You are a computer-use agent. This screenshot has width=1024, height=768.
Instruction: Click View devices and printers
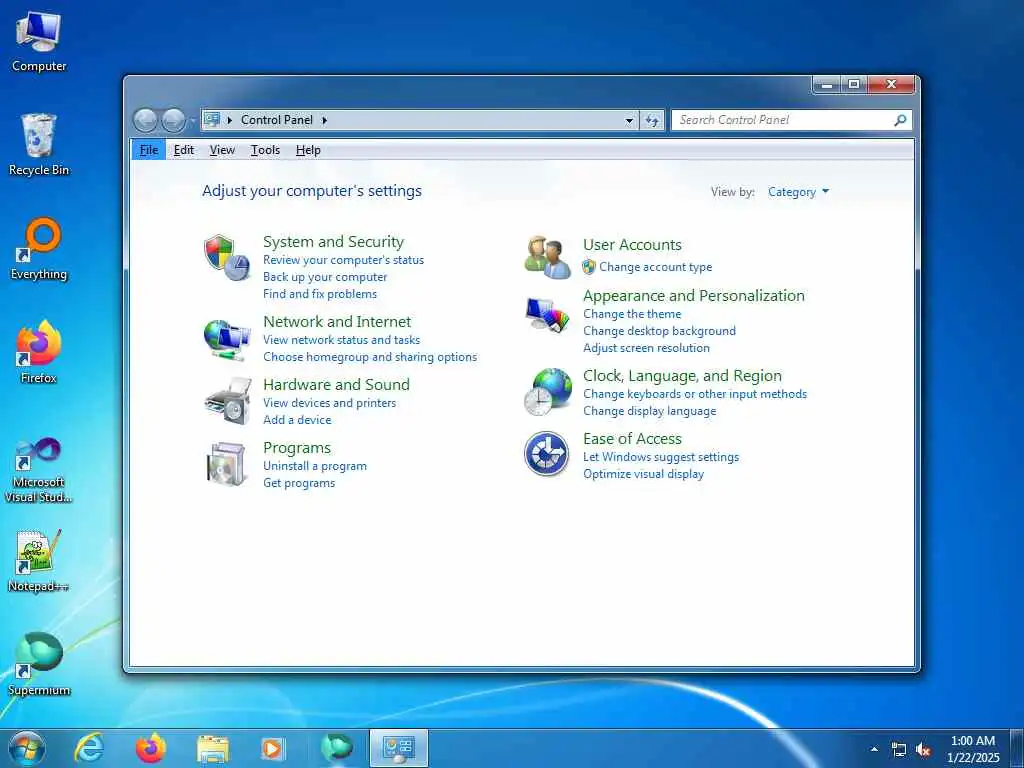pyautogui.click(x=329, y=403)
